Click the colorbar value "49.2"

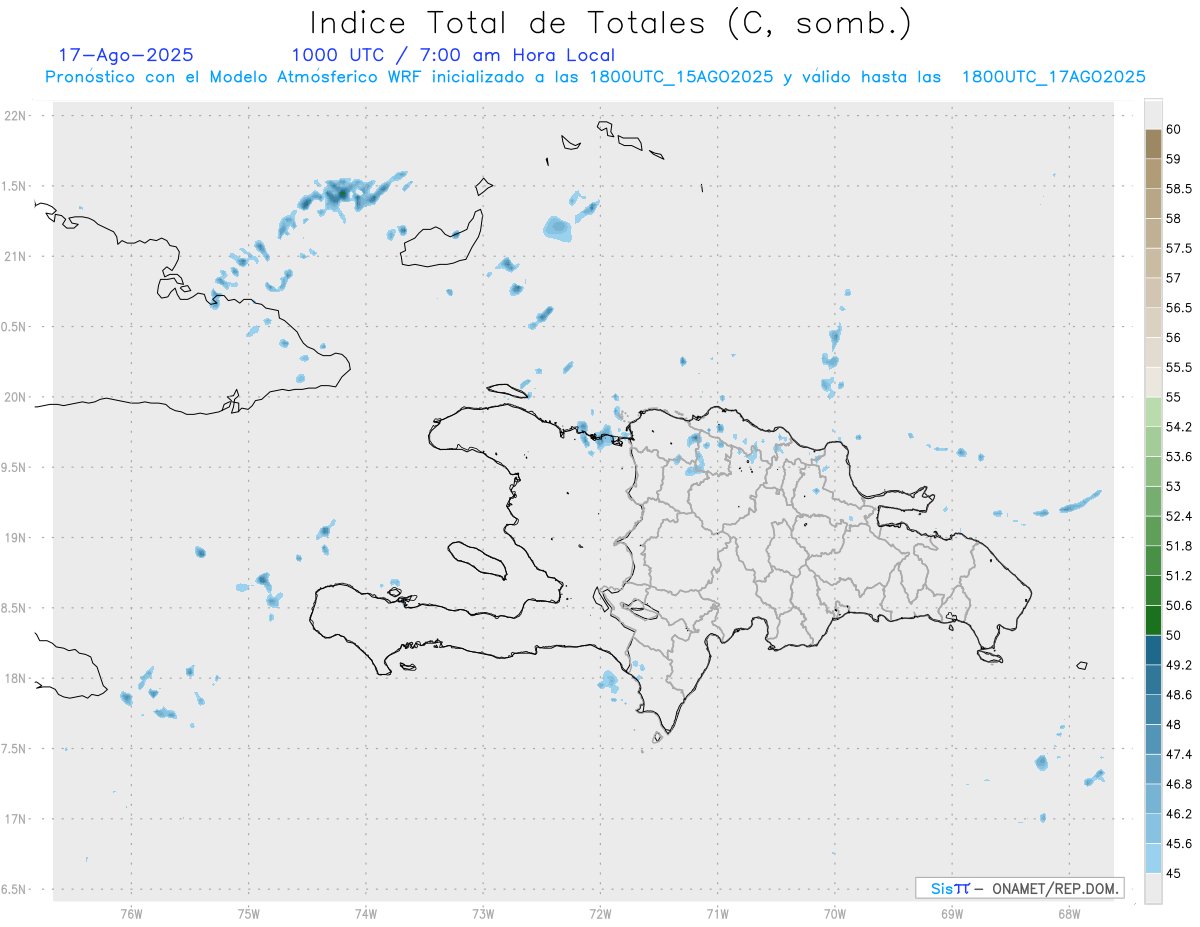1179,665
